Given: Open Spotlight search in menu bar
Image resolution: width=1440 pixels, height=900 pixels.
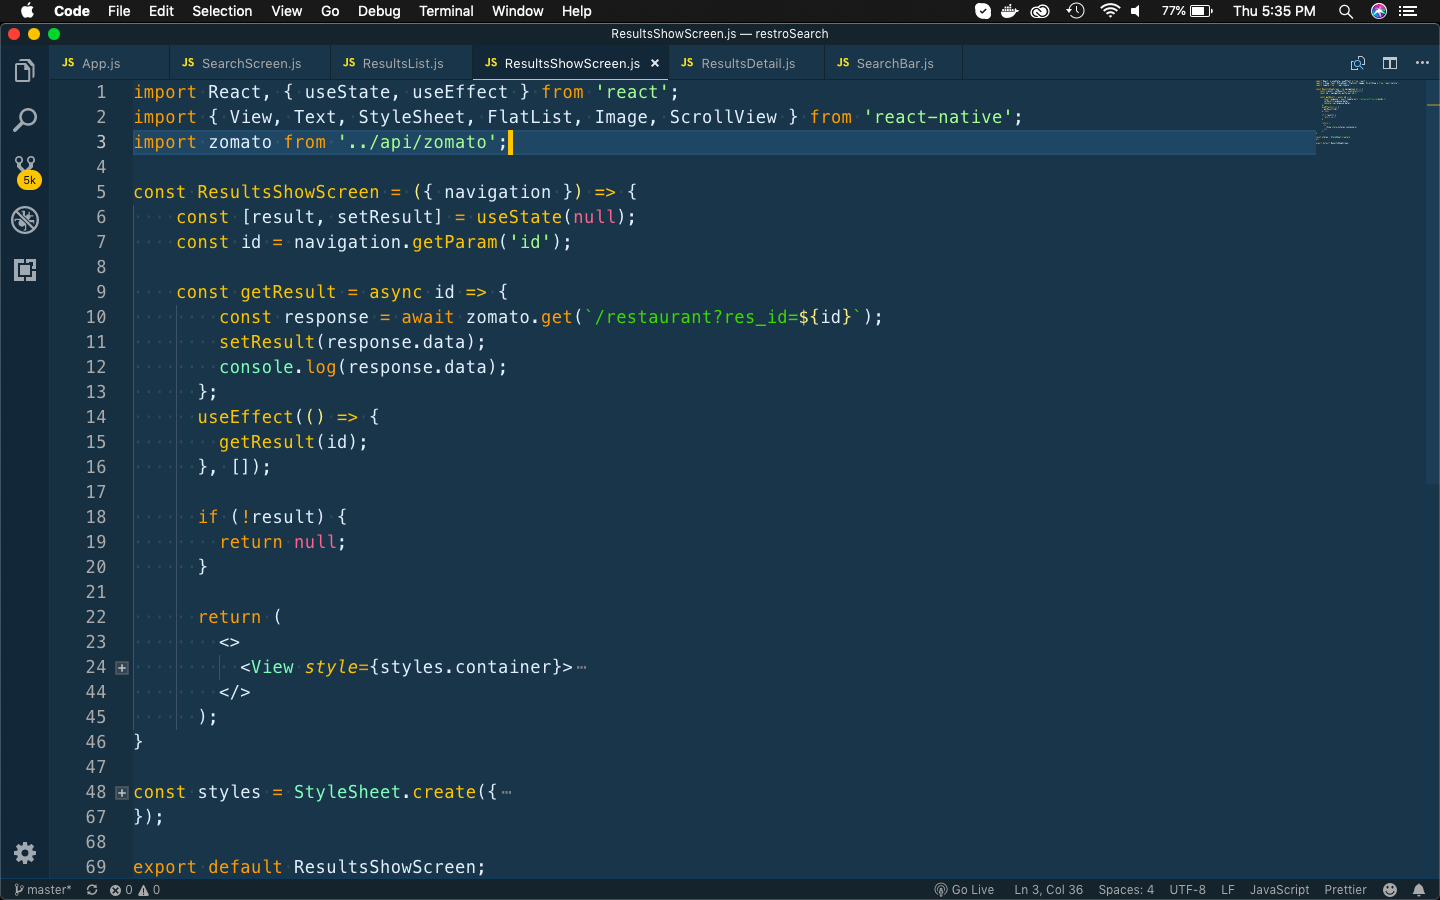Looking at the screenshot, I should pos(1346,11).
